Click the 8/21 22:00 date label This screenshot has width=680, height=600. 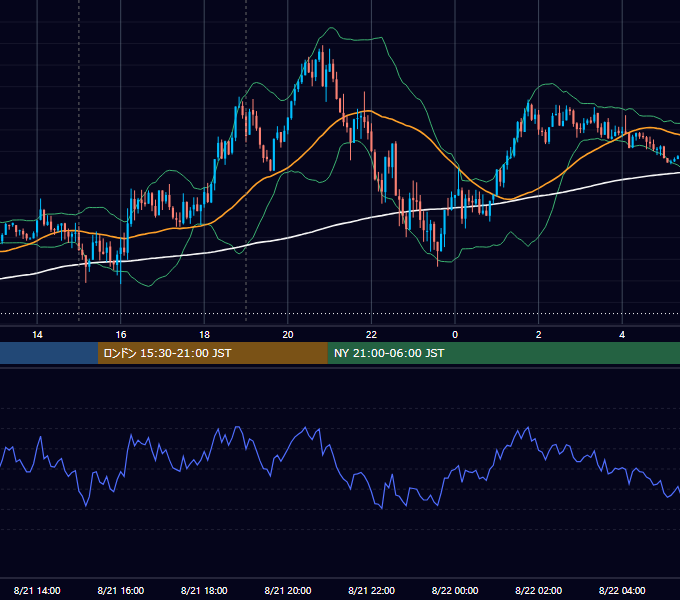click(371, 590)
